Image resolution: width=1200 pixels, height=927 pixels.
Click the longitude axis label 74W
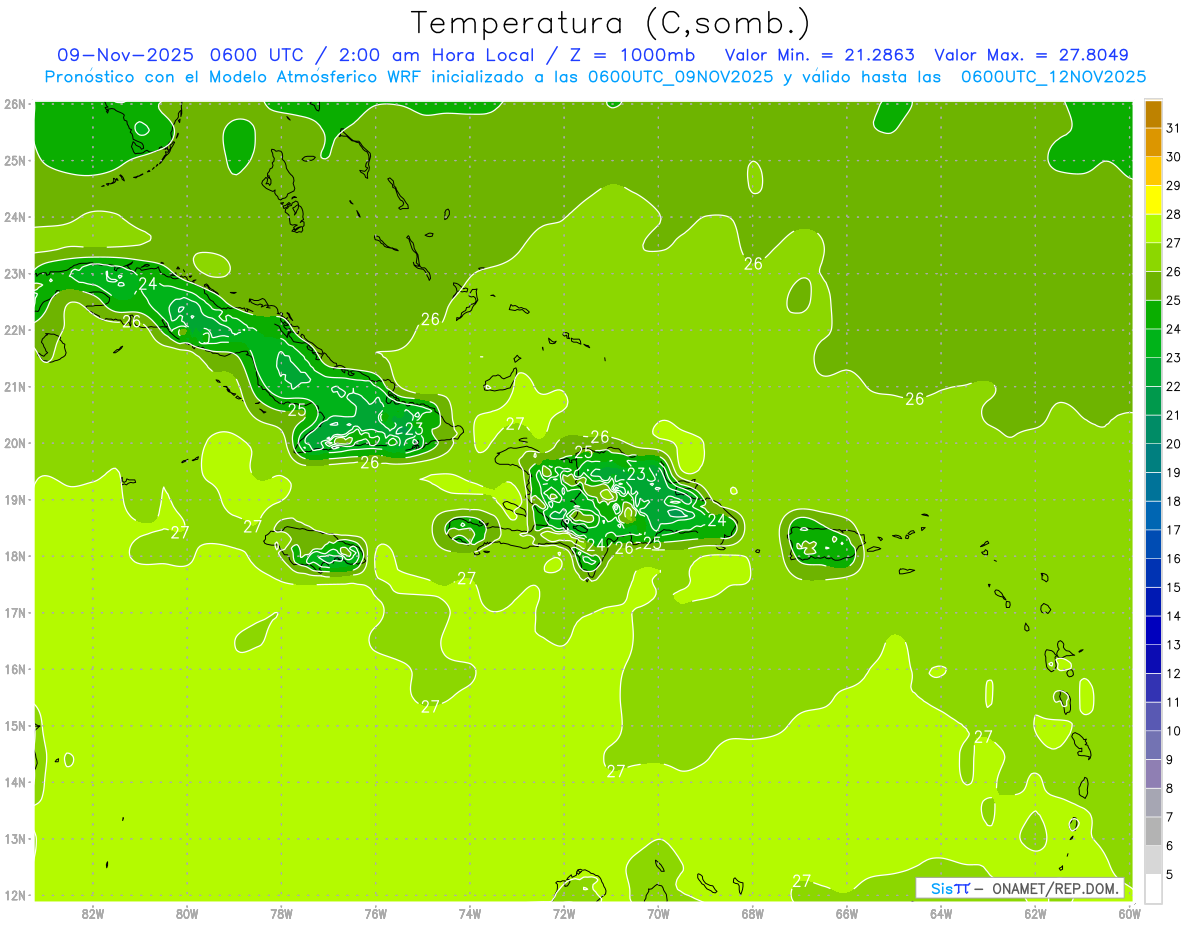[x=470, y=913]
